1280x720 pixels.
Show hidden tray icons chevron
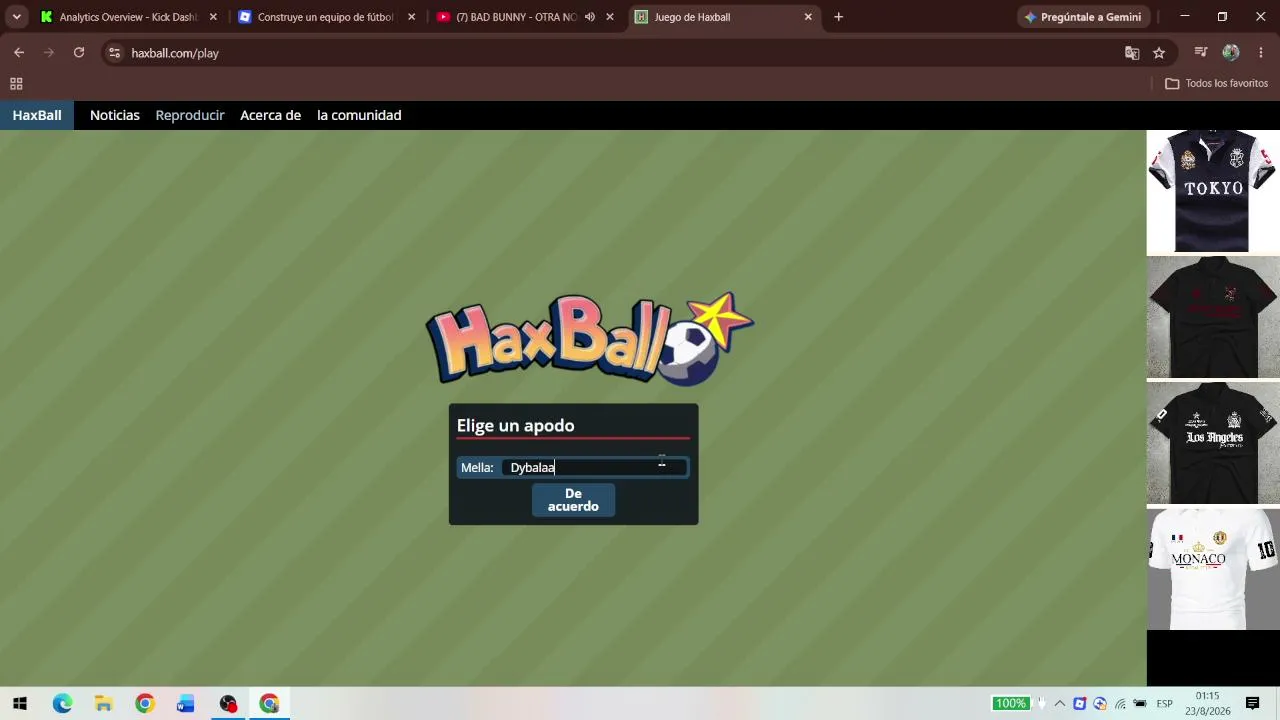1060,704
